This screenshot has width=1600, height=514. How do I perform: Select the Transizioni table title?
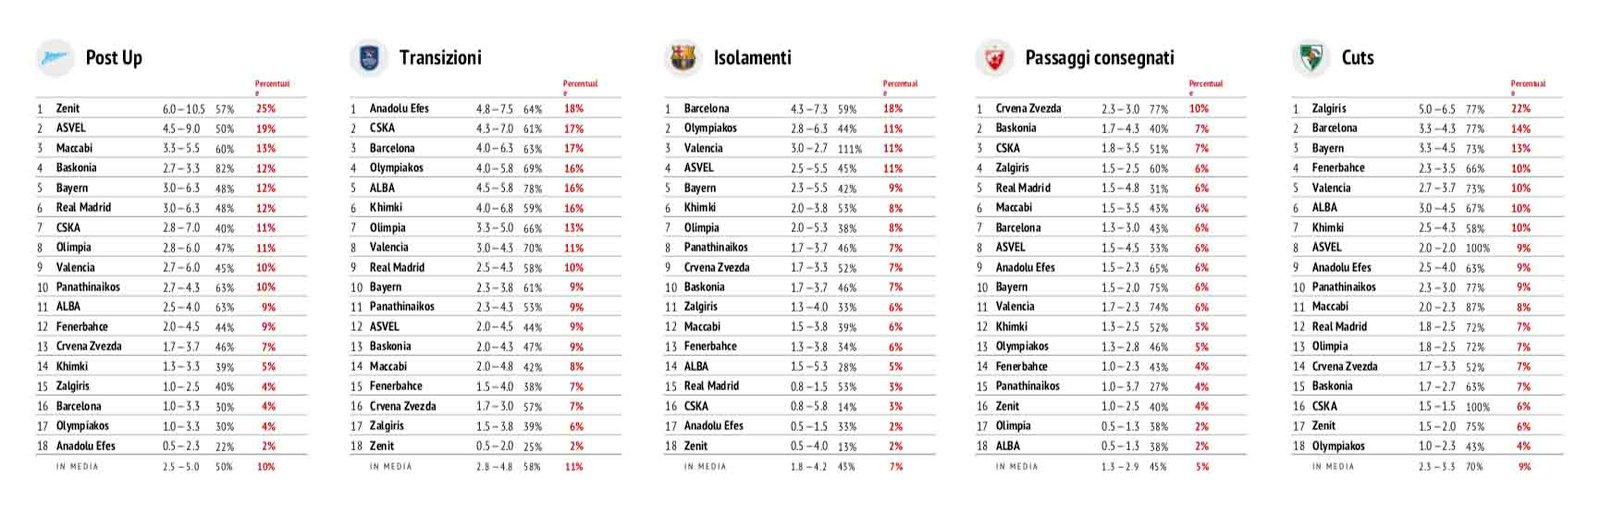pos(440,58)
